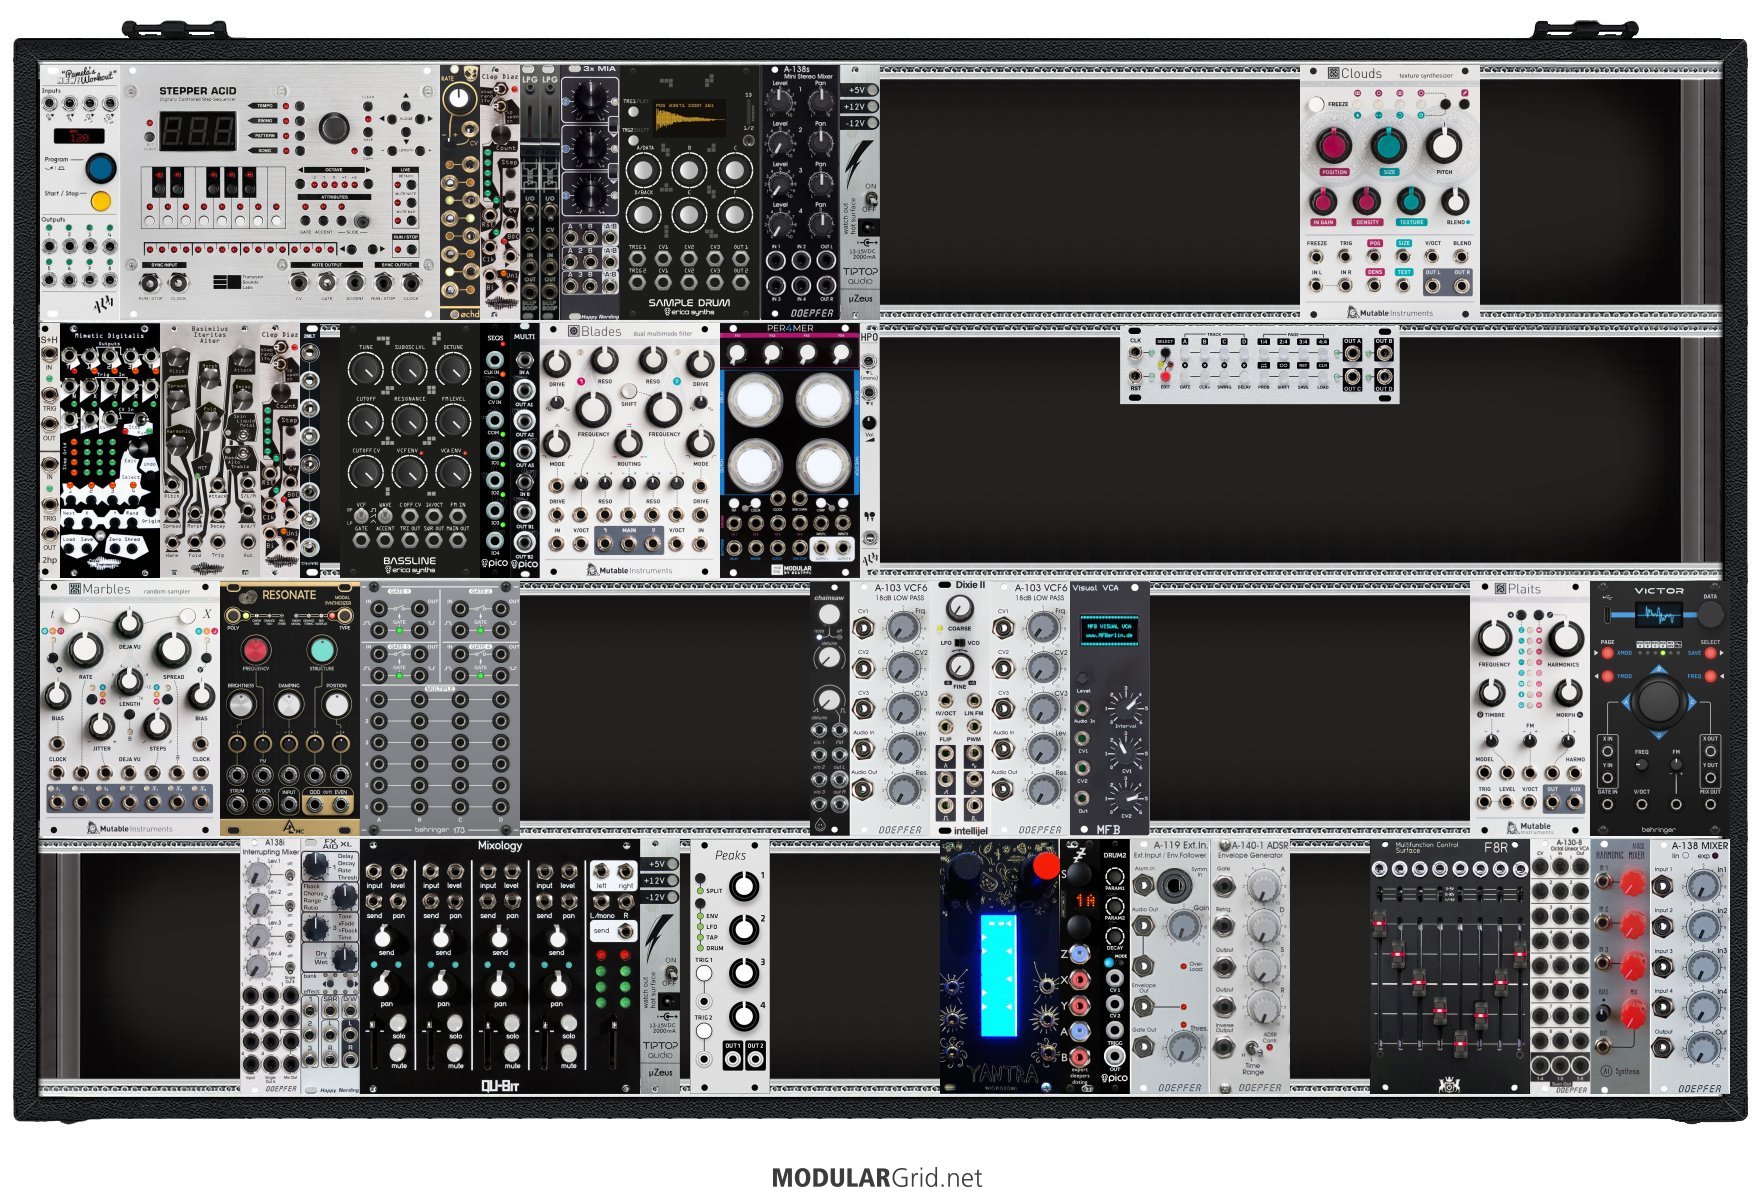Click the pink POSITION knob on Clouds
Viewport: 1755px width, 1199px height.
(x=1334, y=145)
